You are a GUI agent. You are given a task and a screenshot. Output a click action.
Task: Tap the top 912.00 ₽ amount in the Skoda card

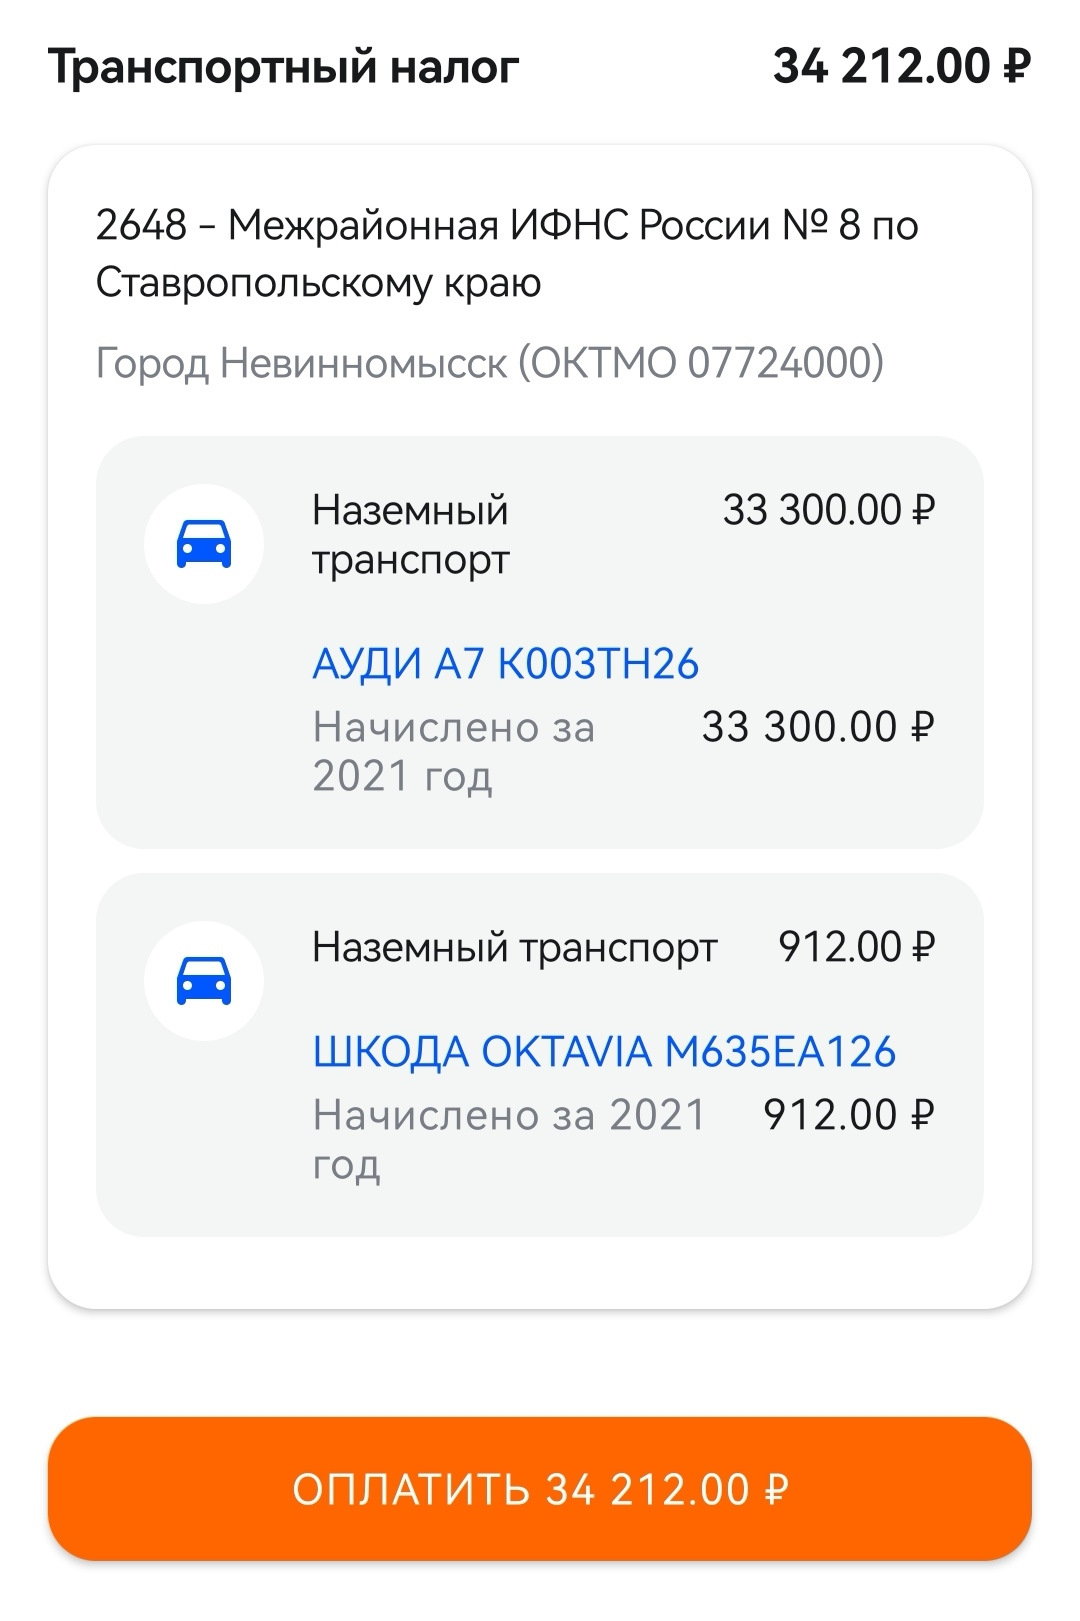856,947
